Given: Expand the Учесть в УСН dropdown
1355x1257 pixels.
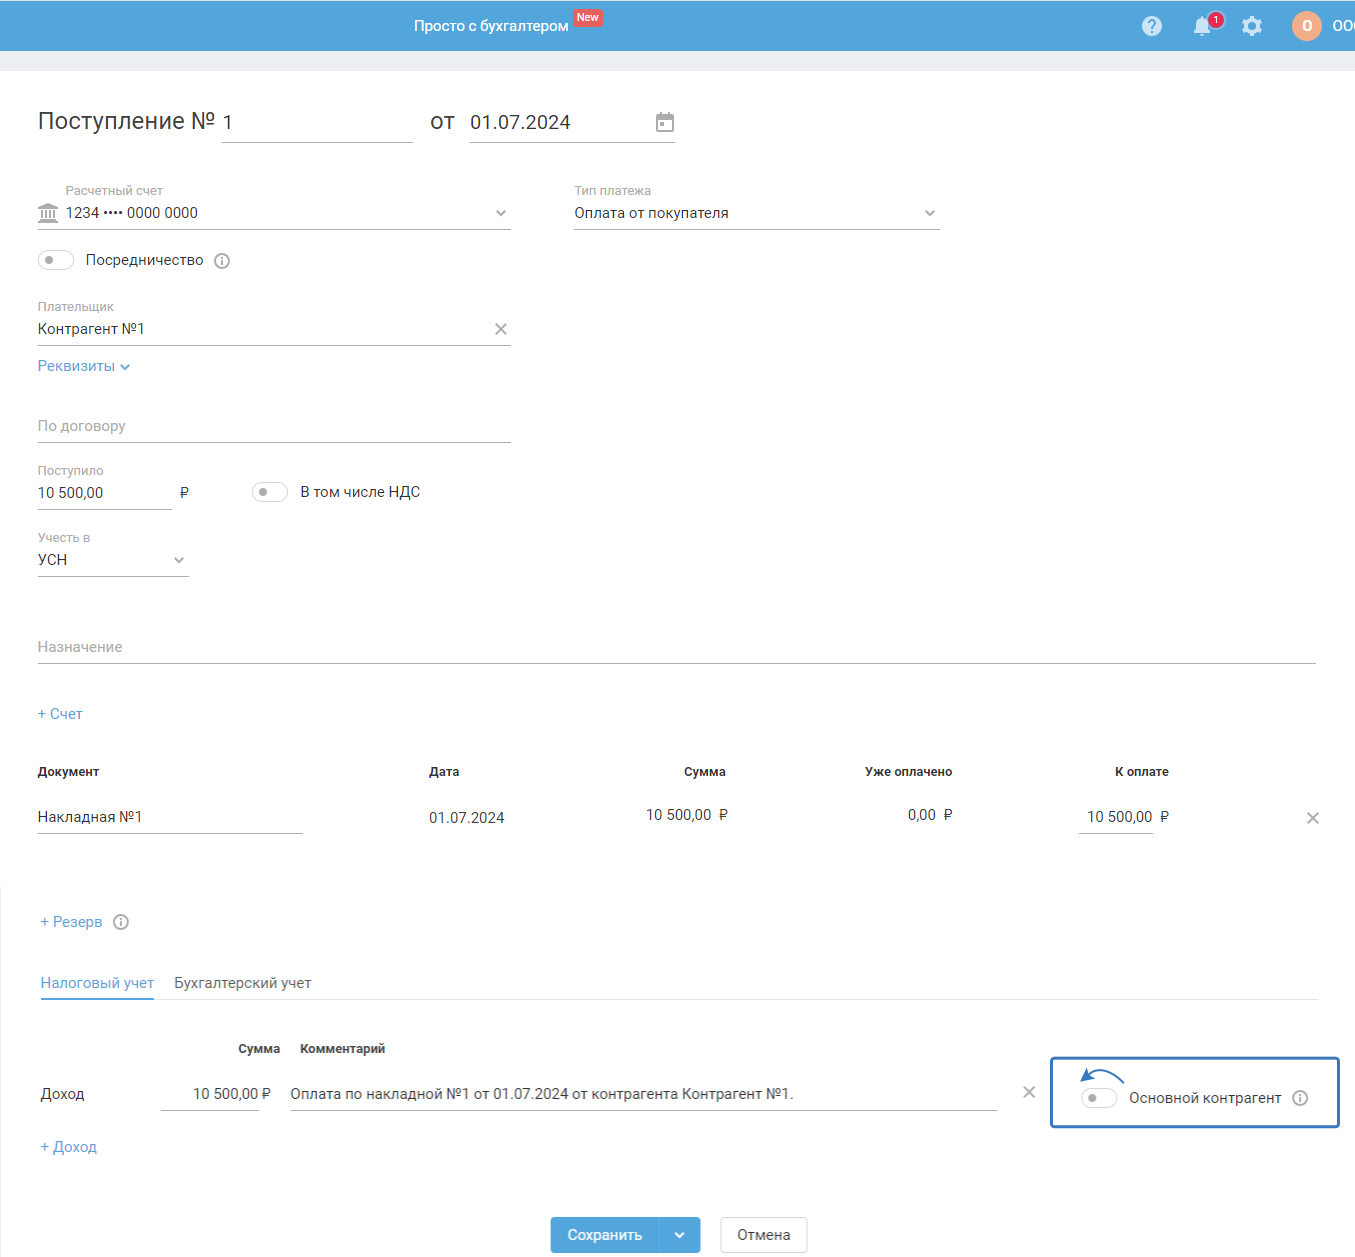Looking at the screenshot, I should coord(179,560).
